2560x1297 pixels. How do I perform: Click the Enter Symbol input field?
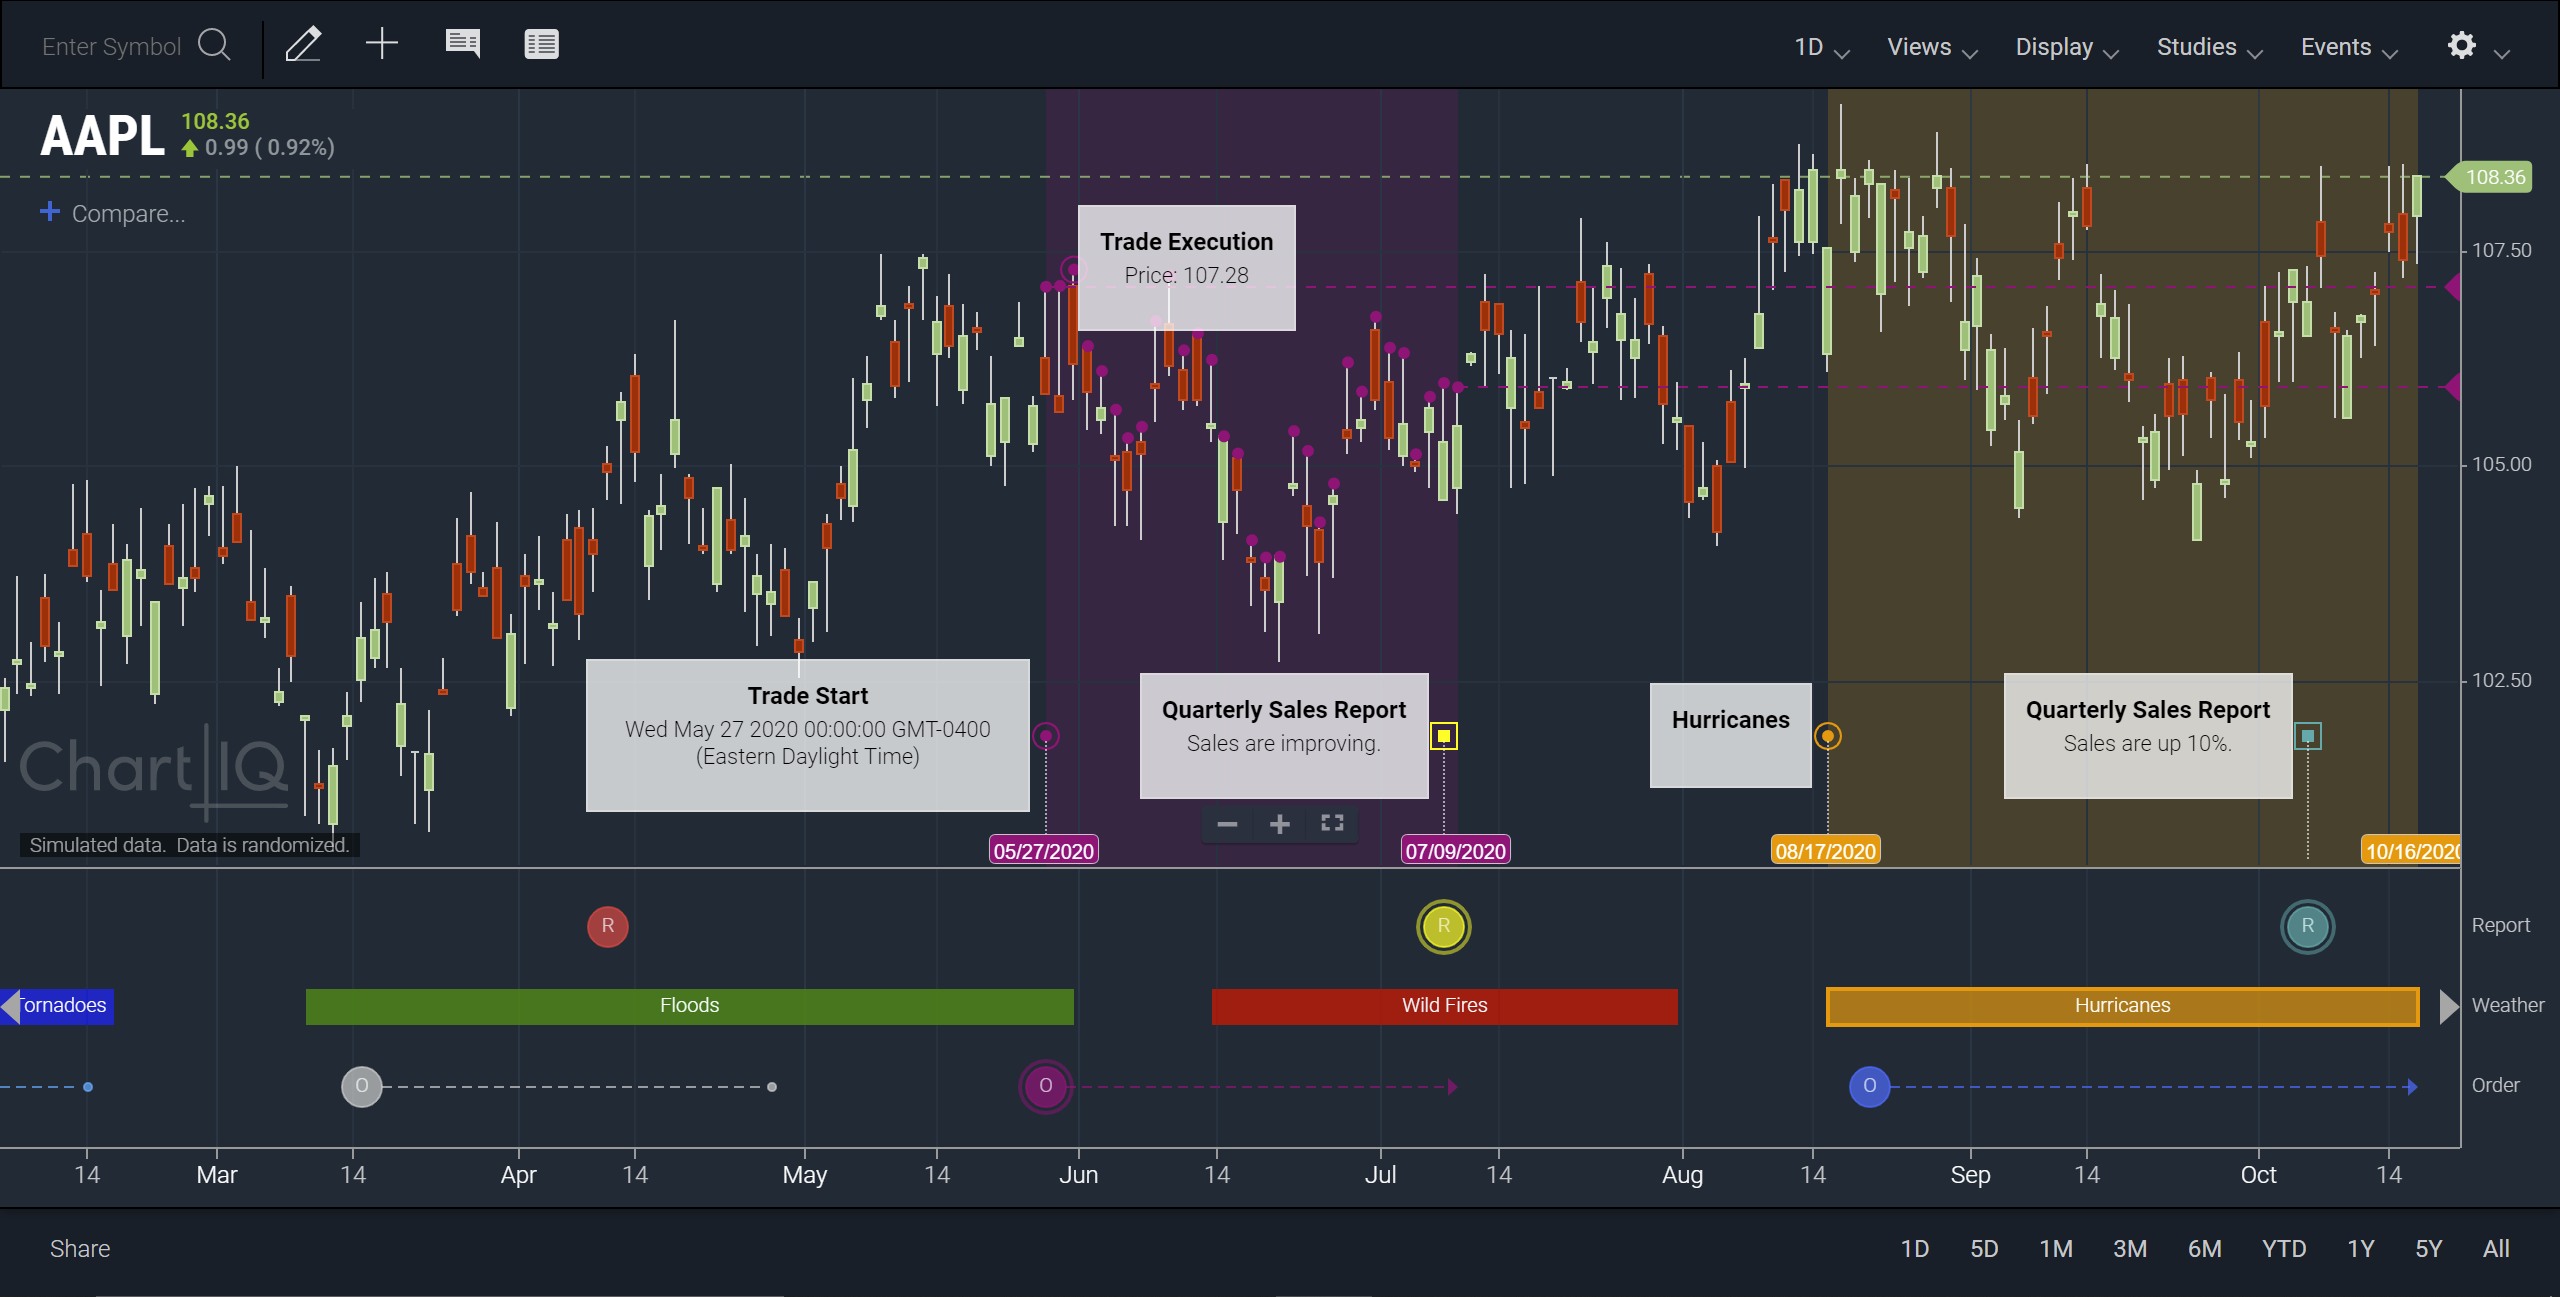[112, 46]
